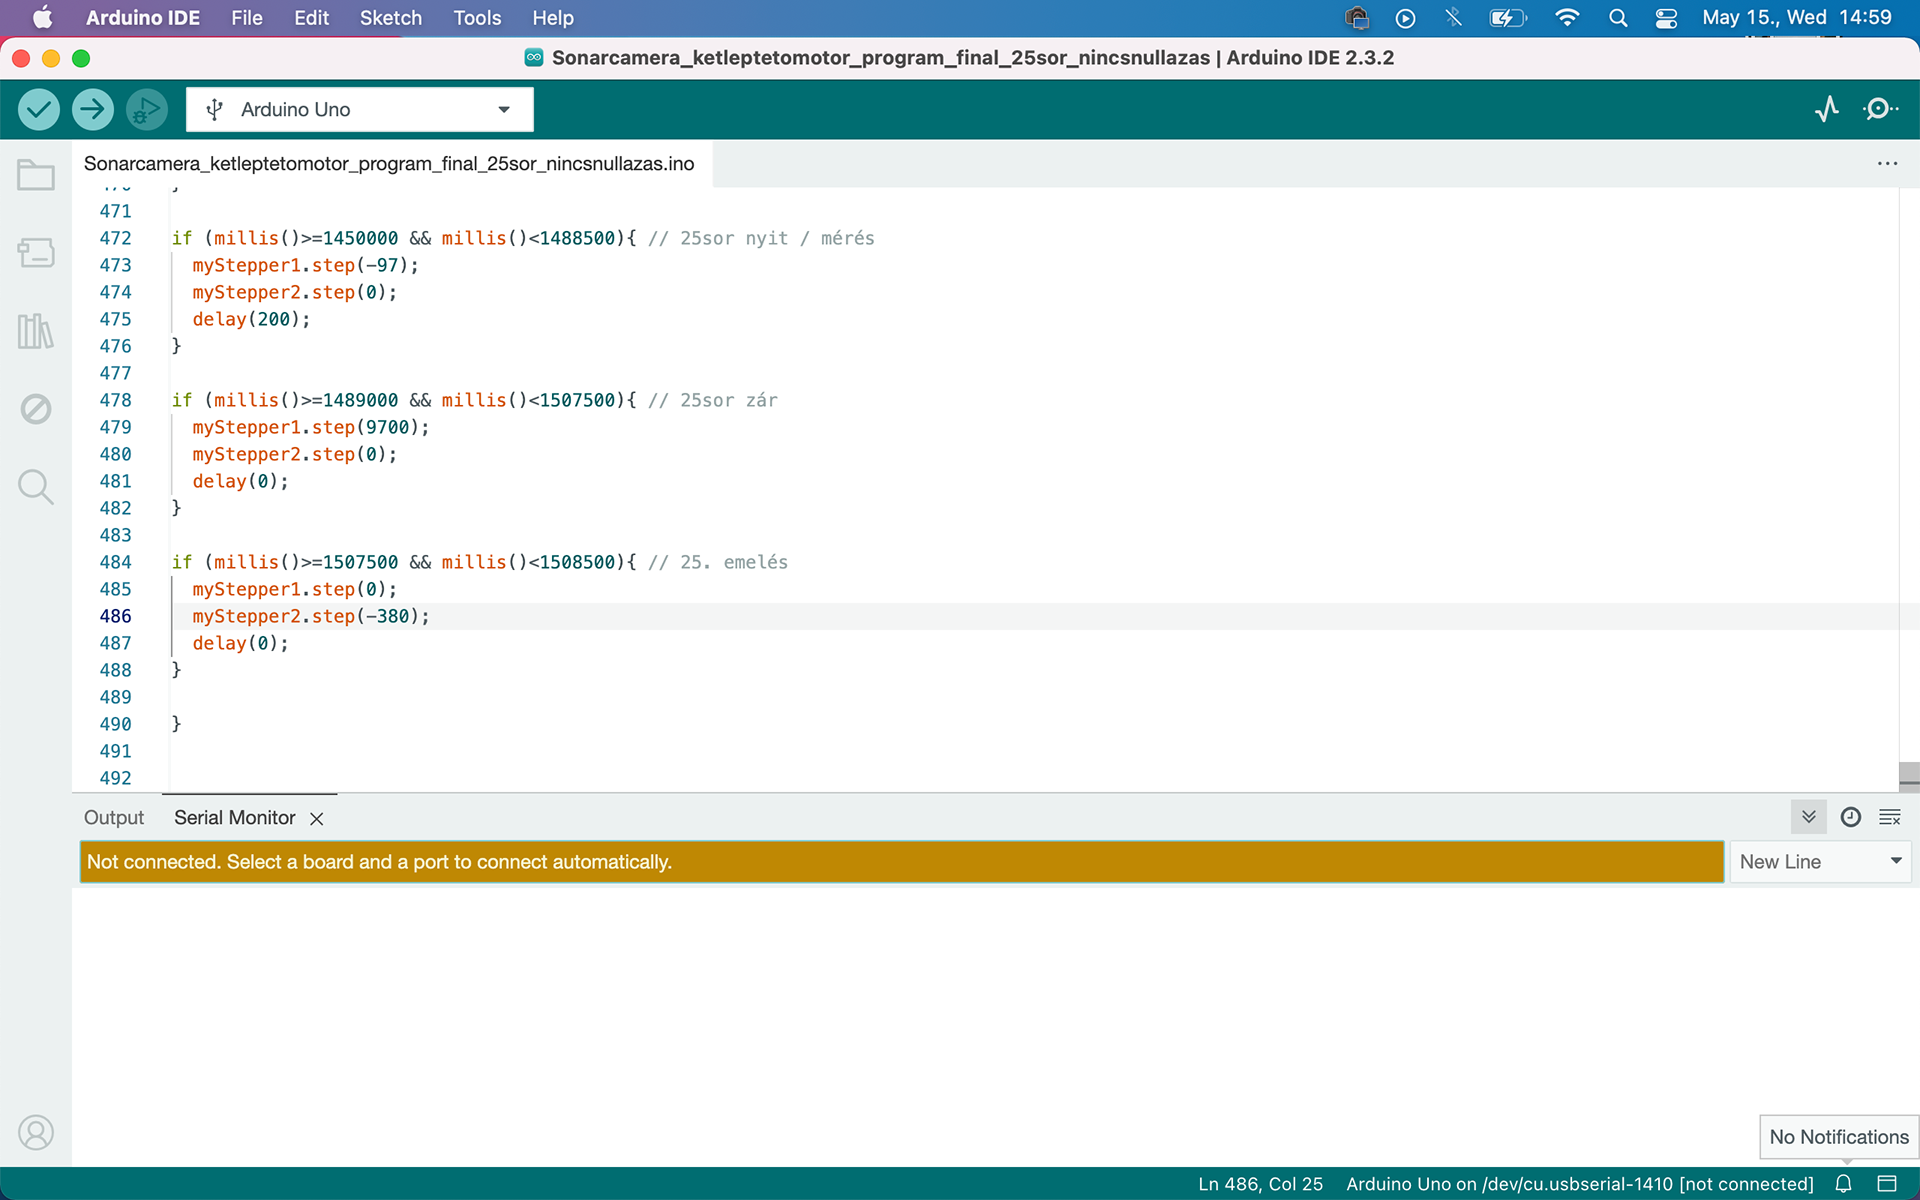Click line number 490 in the gutter
The width and height of the screenshot is (1920, 1200).
pyautogui.click(x=115, y=724)
